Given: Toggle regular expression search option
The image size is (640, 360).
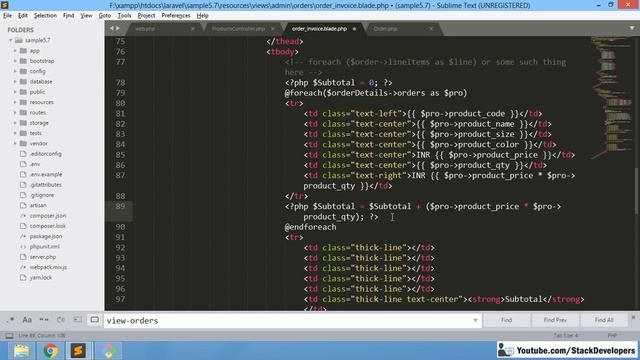Looking at the screenshot, I should (x=10, y=320).
